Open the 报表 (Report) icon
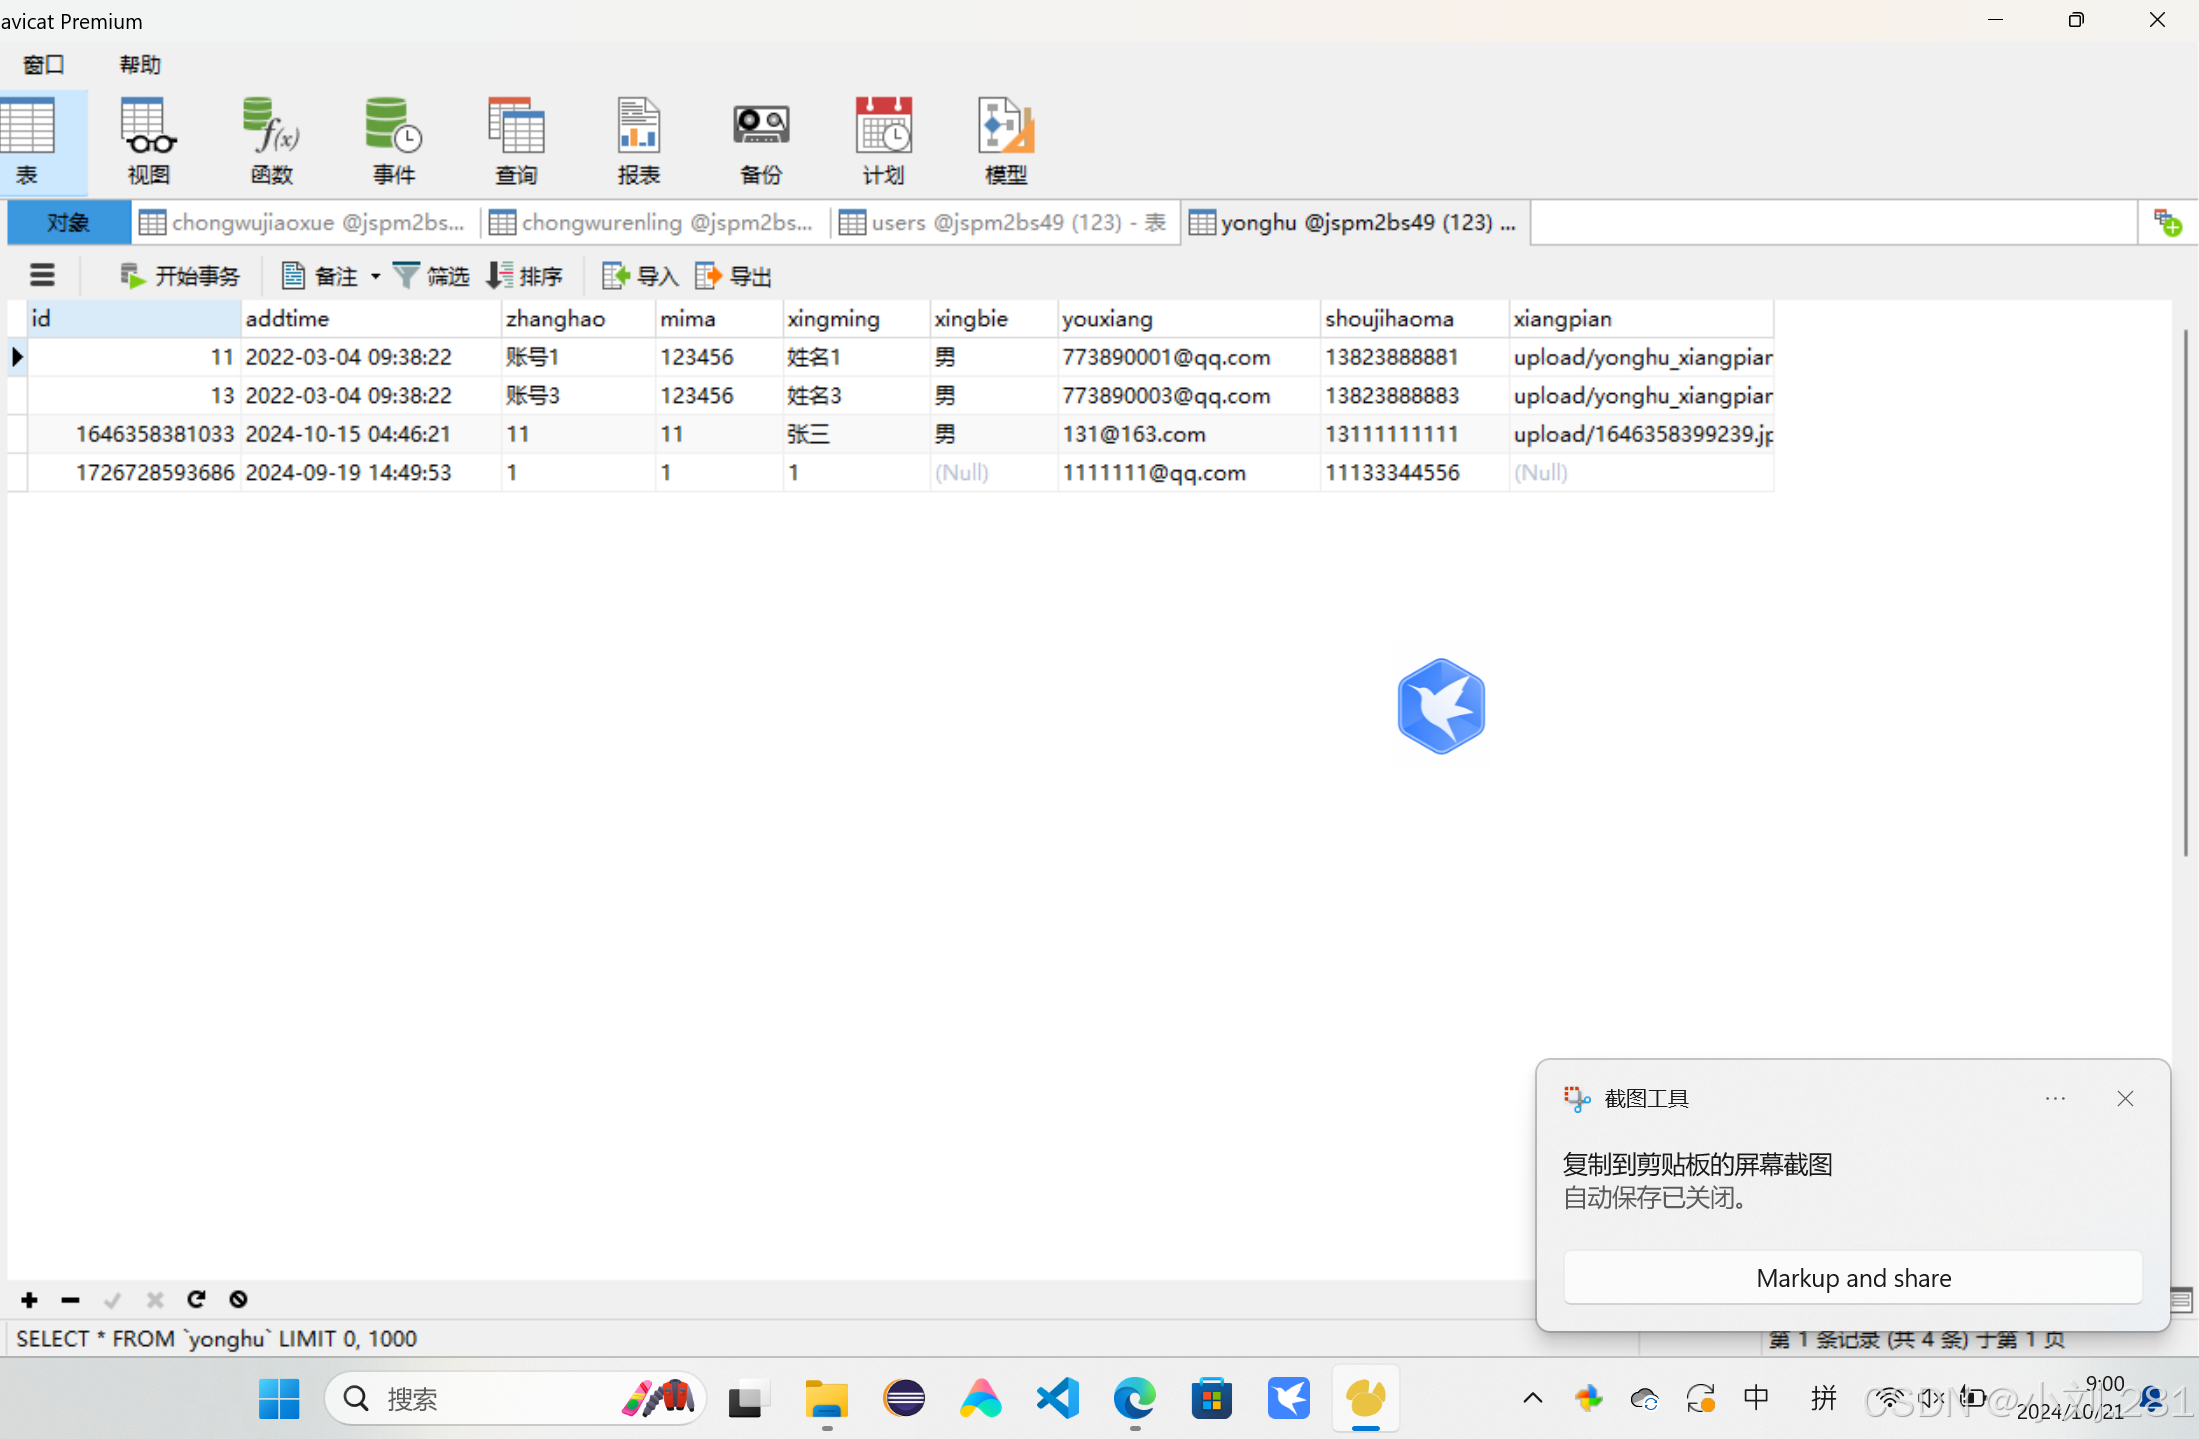The image size is (2199, 1439). [638, 140]
